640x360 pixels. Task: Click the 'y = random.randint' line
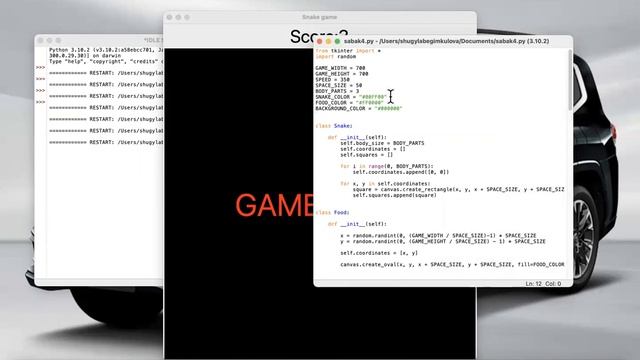pyautogui.click(x=443, y=241)
